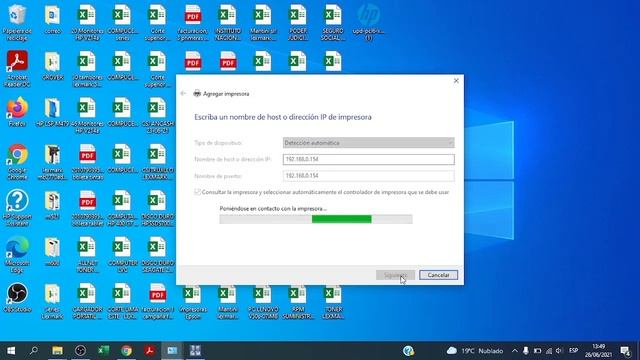Screen dimensions: 640x360
Task: Open Acrobat Reader from the taskbar
Action: pyautogui.click(x=149, y=351)
